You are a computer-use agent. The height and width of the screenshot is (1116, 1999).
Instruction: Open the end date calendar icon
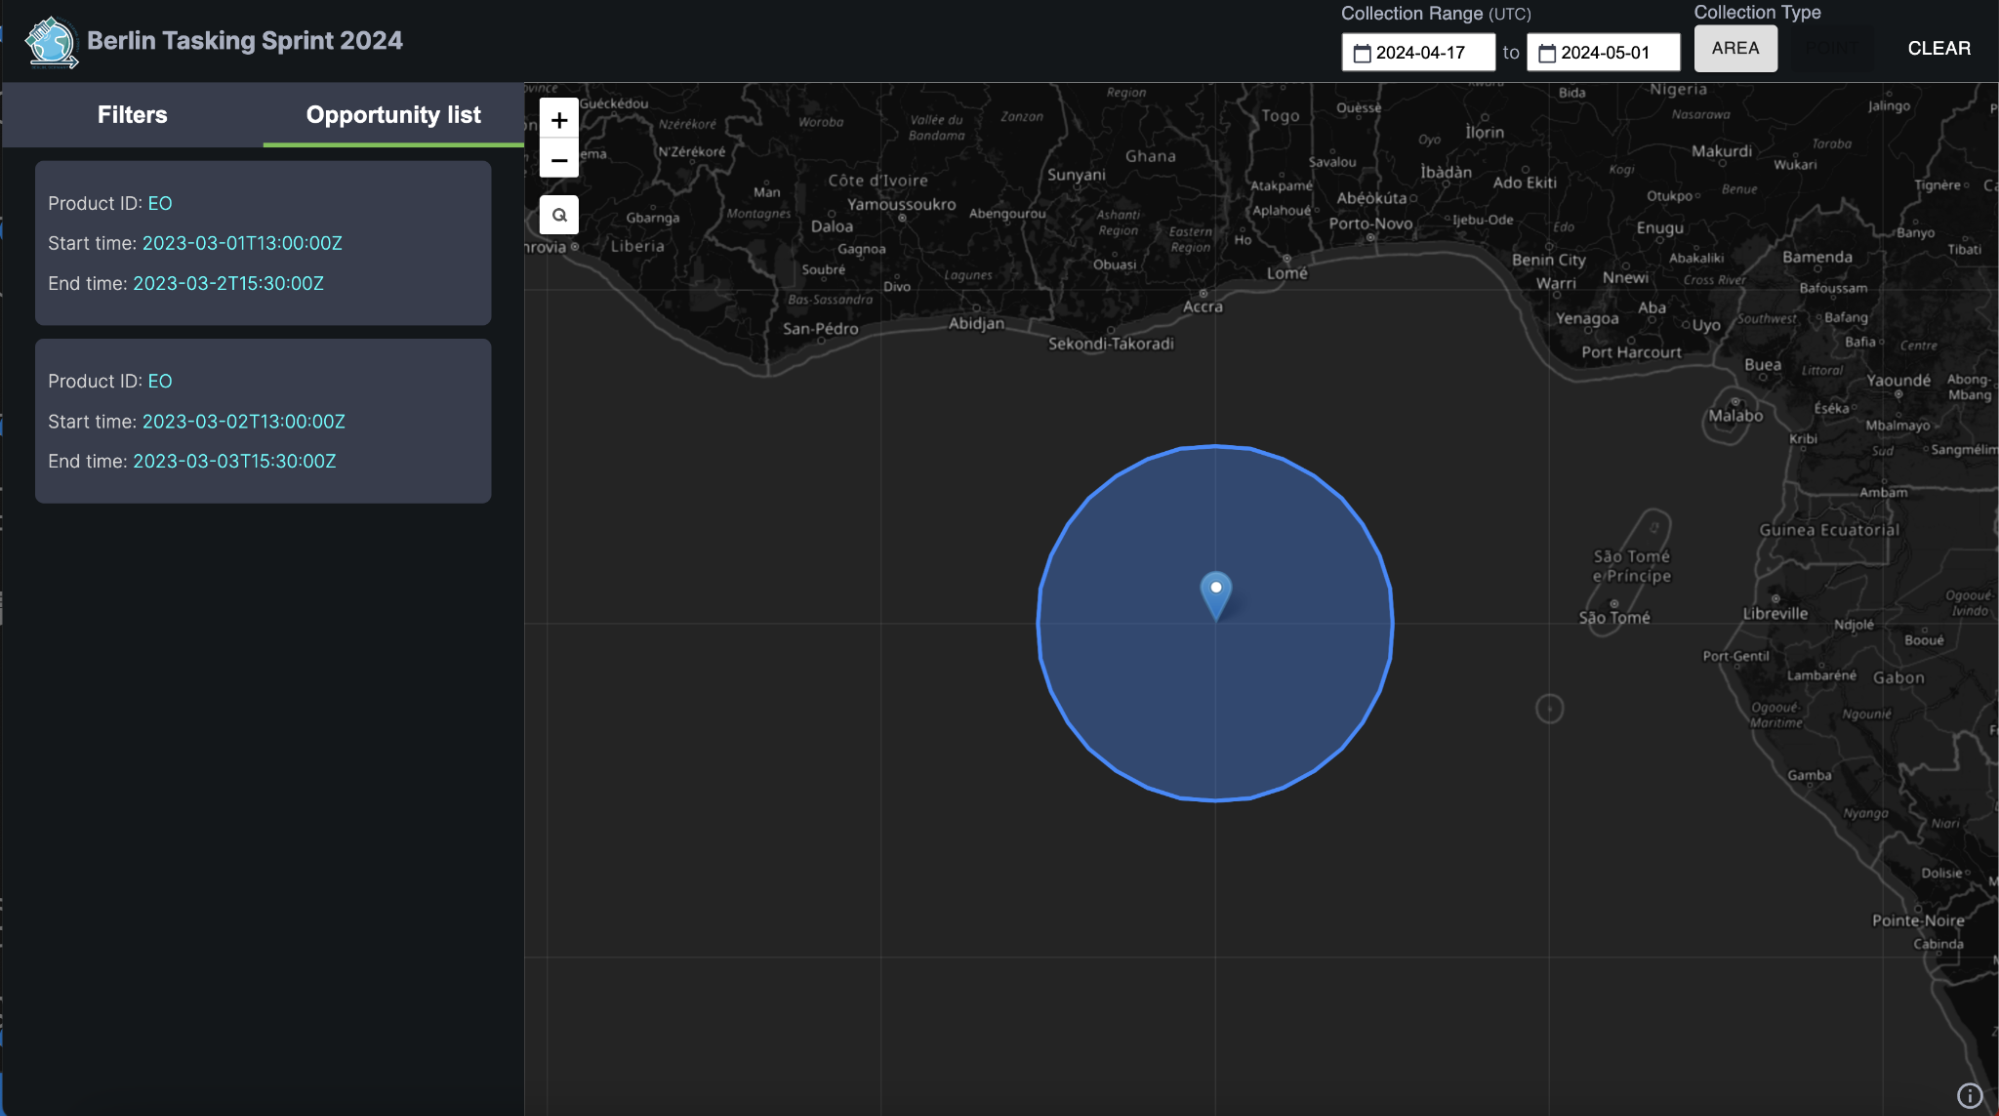(1547, 53)
